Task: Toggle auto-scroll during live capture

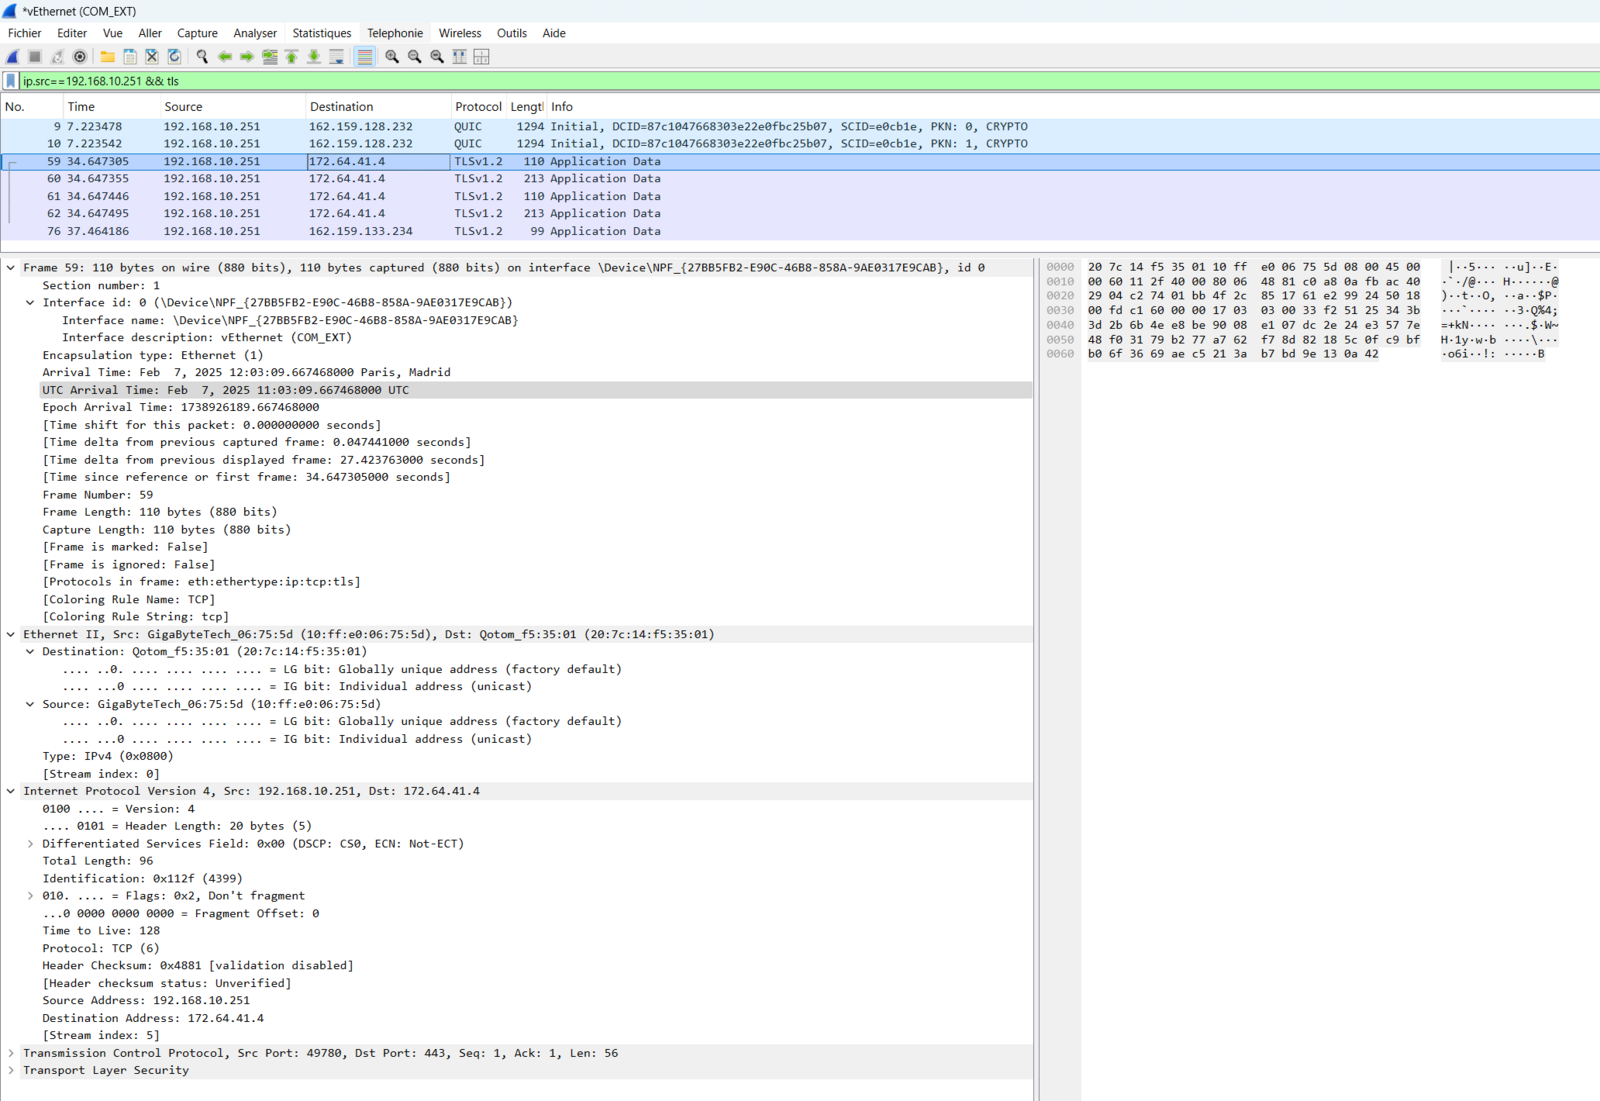Action: point(337,57)
